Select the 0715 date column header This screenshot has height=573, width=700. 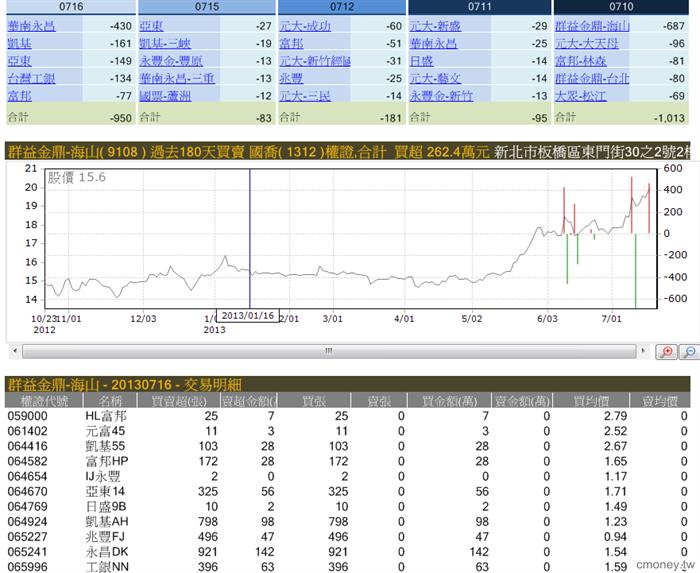207,7
